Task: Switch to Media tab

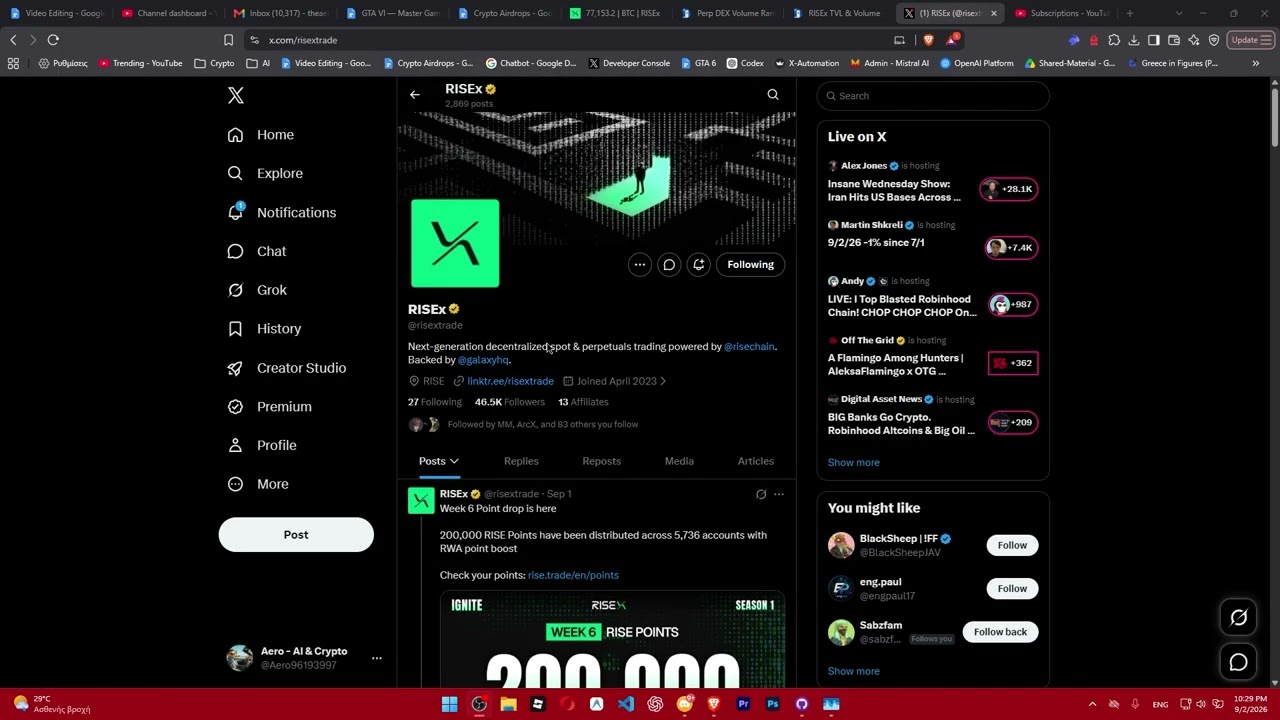Action: click(x=679, y=461)
